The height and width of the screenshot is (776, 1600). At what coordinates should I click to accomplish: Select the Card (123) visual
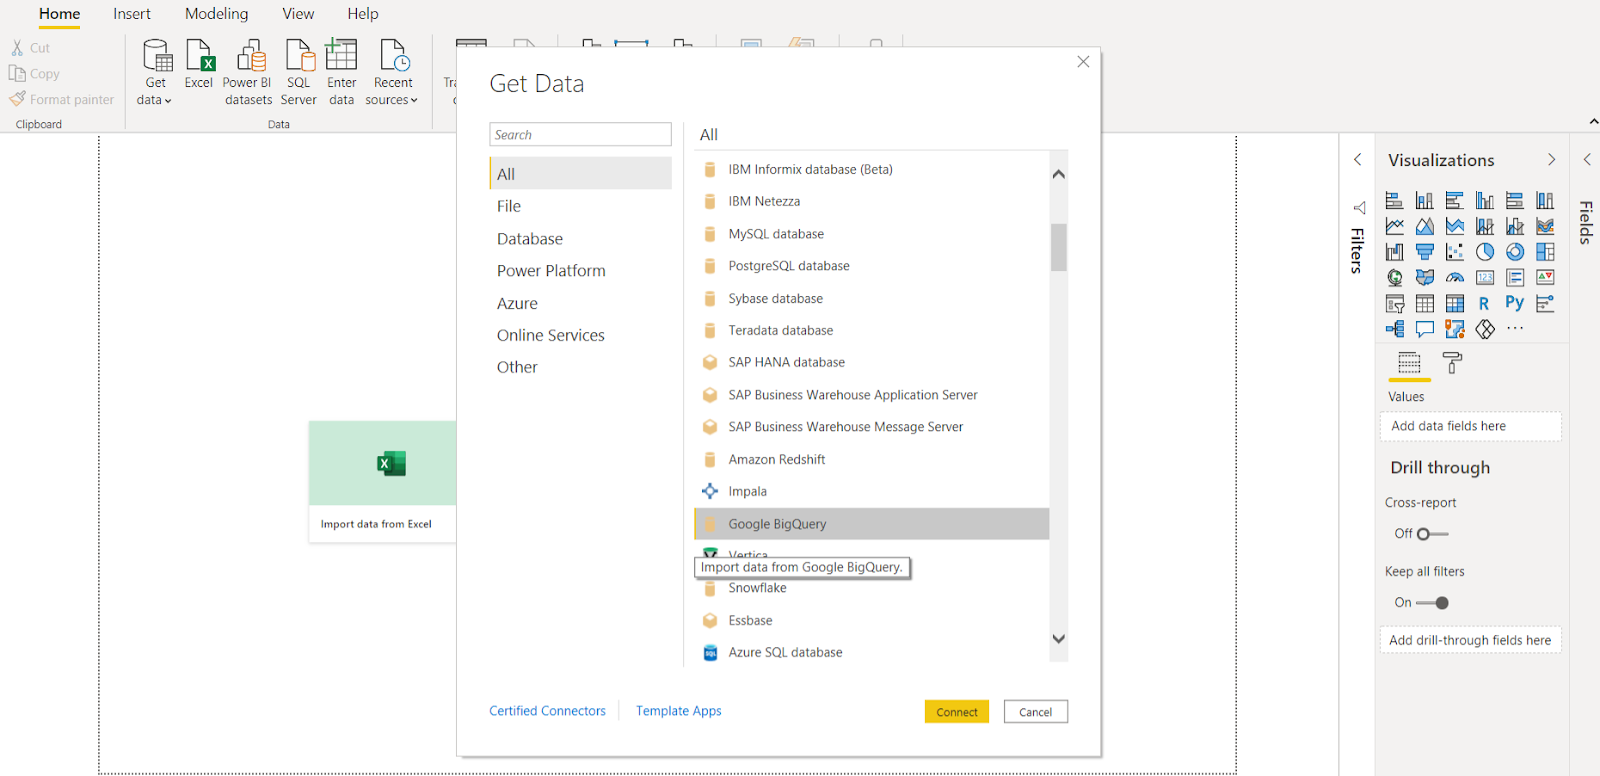click(1485, 278)
